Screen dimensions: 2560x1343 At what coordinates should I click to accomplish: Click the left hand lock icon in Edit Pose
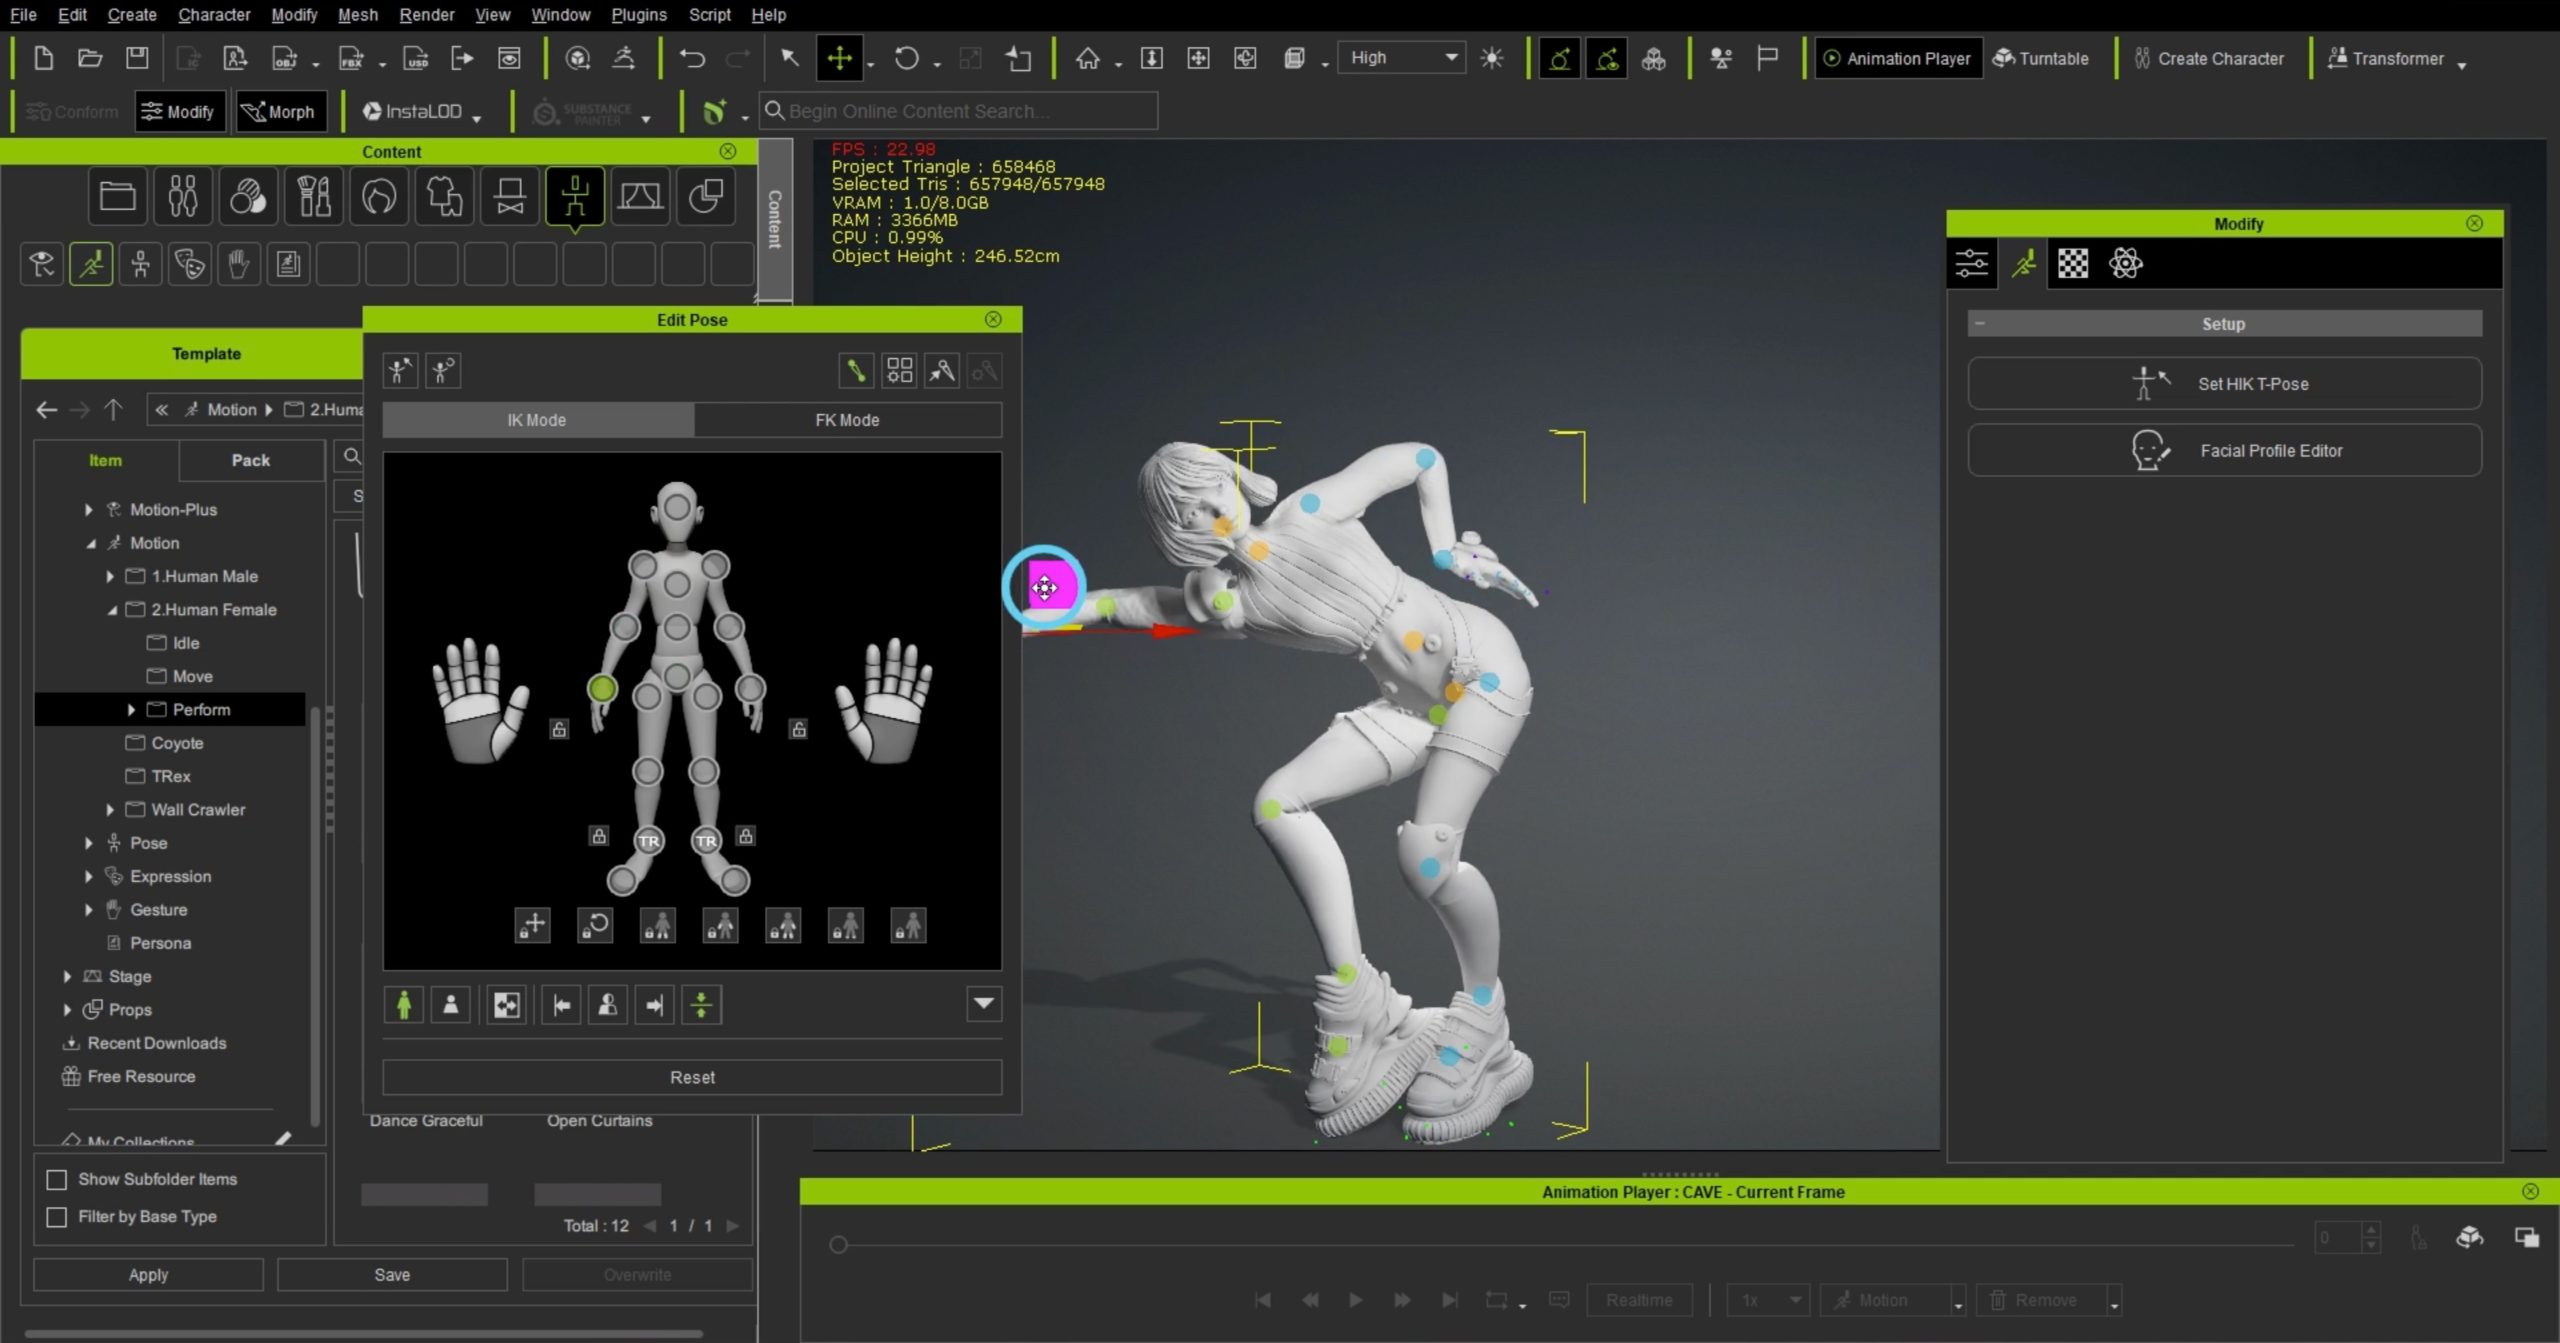[559, 729]
